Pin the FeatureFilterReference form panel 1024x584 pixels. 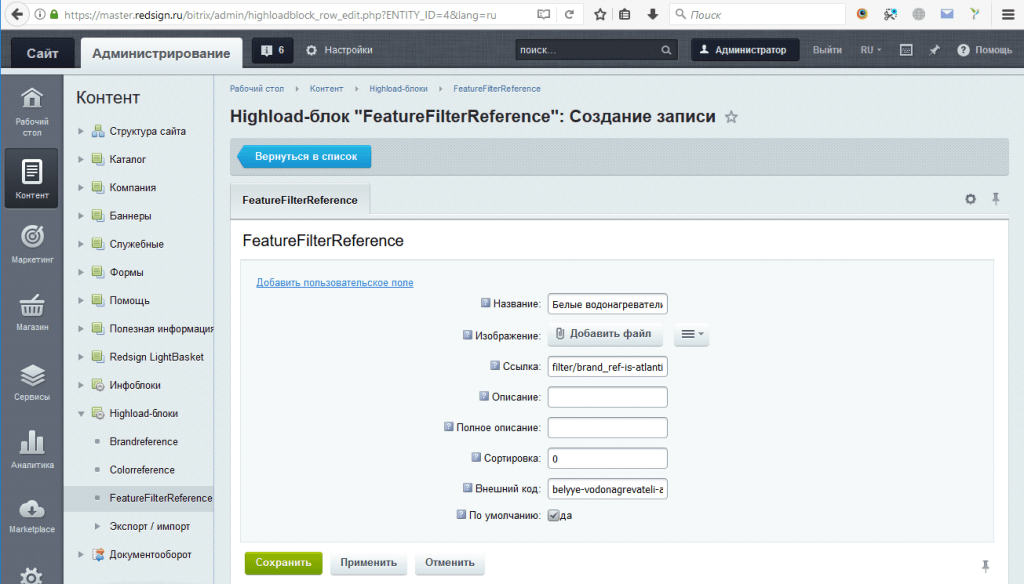point(995,199)
